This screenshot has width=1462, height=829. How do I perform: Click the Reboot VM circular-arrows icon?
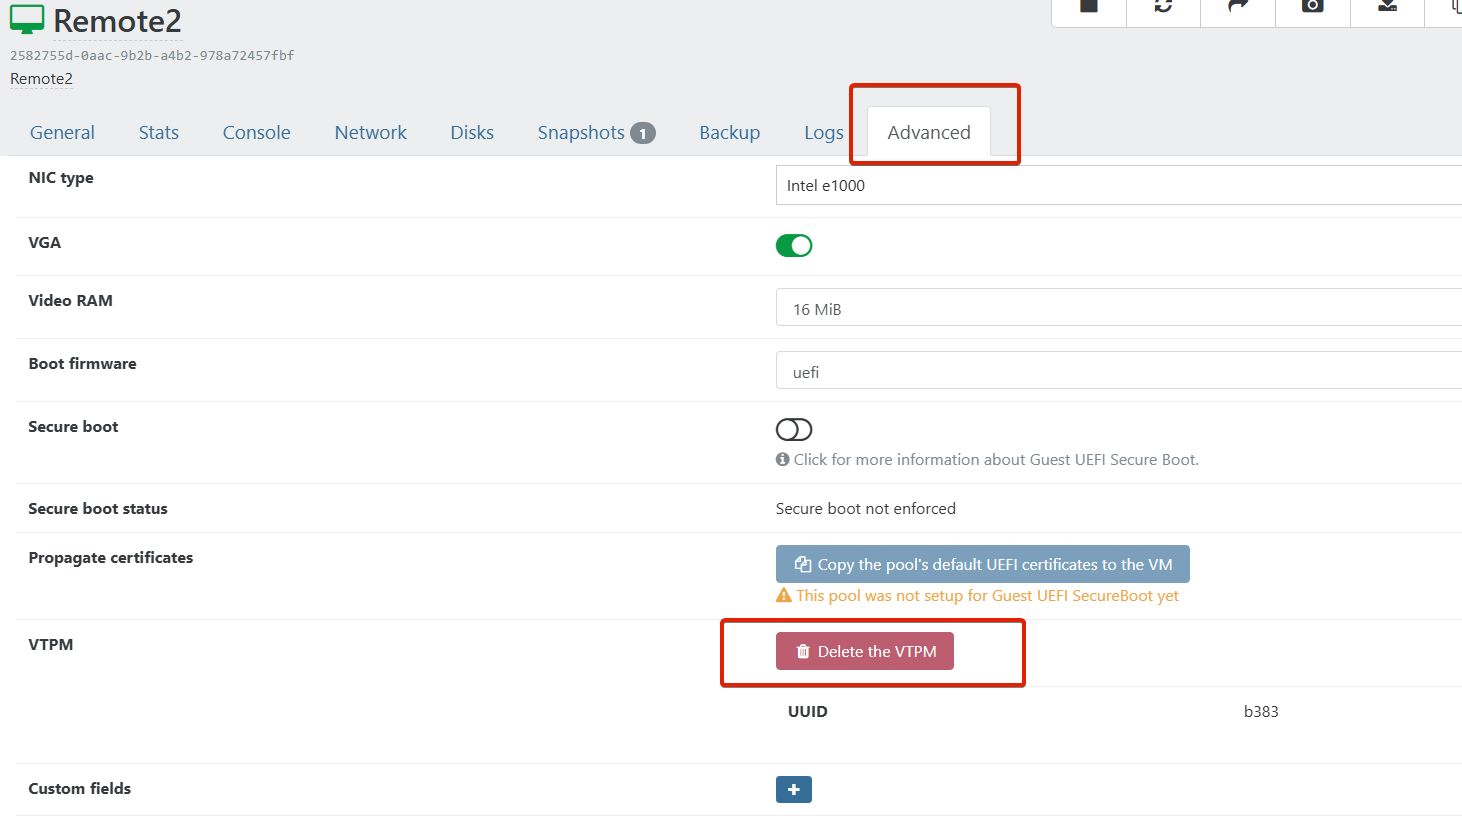pos(1163,7)
